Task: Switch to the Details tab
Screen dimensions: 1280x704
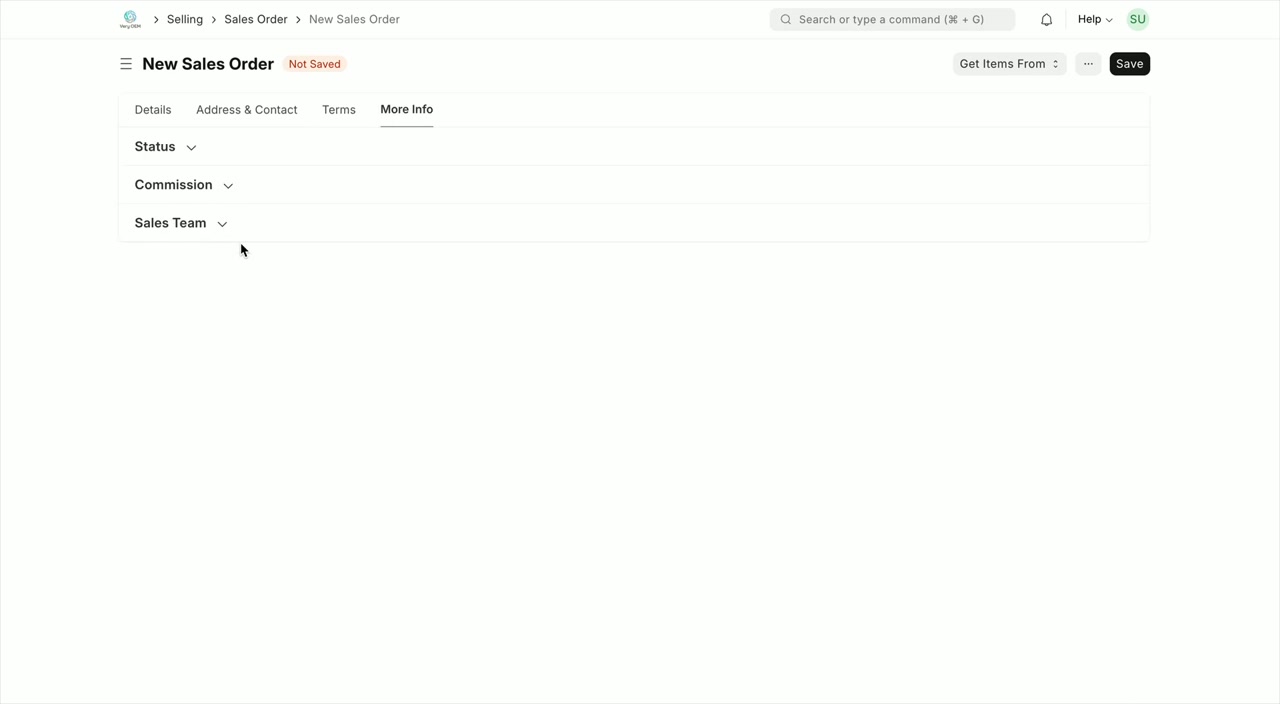Action: click(152, 109)
